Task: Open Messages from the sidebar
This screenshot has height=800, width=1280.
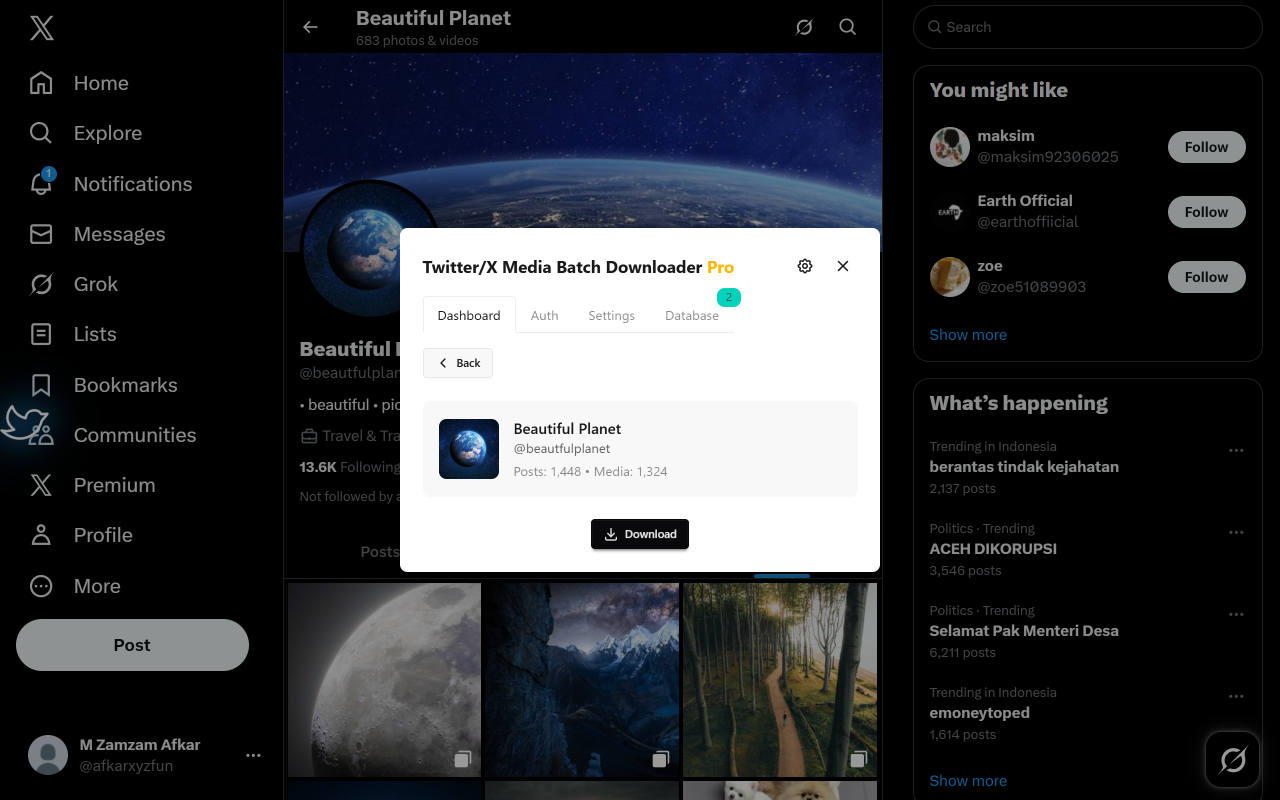Action: click(x=120, y=234)
